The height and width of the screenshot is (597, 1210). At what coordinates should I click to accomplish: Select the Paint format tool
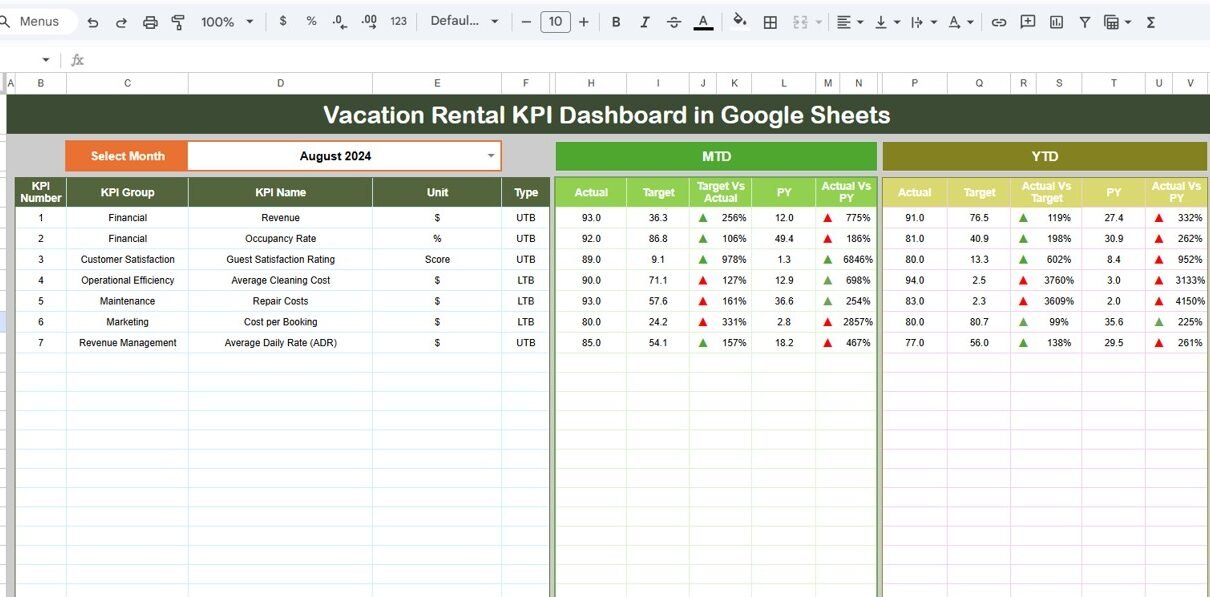pyautogui.click(x=178, y=22)
